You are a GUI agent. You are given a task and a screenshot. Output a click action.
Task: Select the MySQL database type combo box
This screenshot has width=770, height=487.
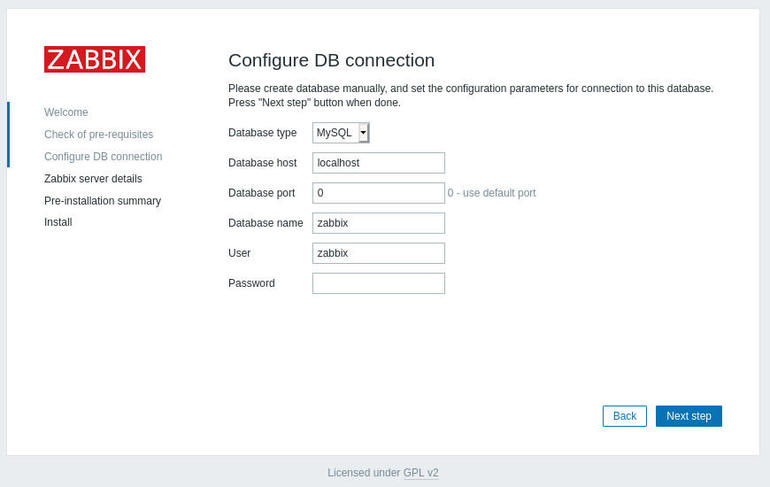tap(341, 133)
